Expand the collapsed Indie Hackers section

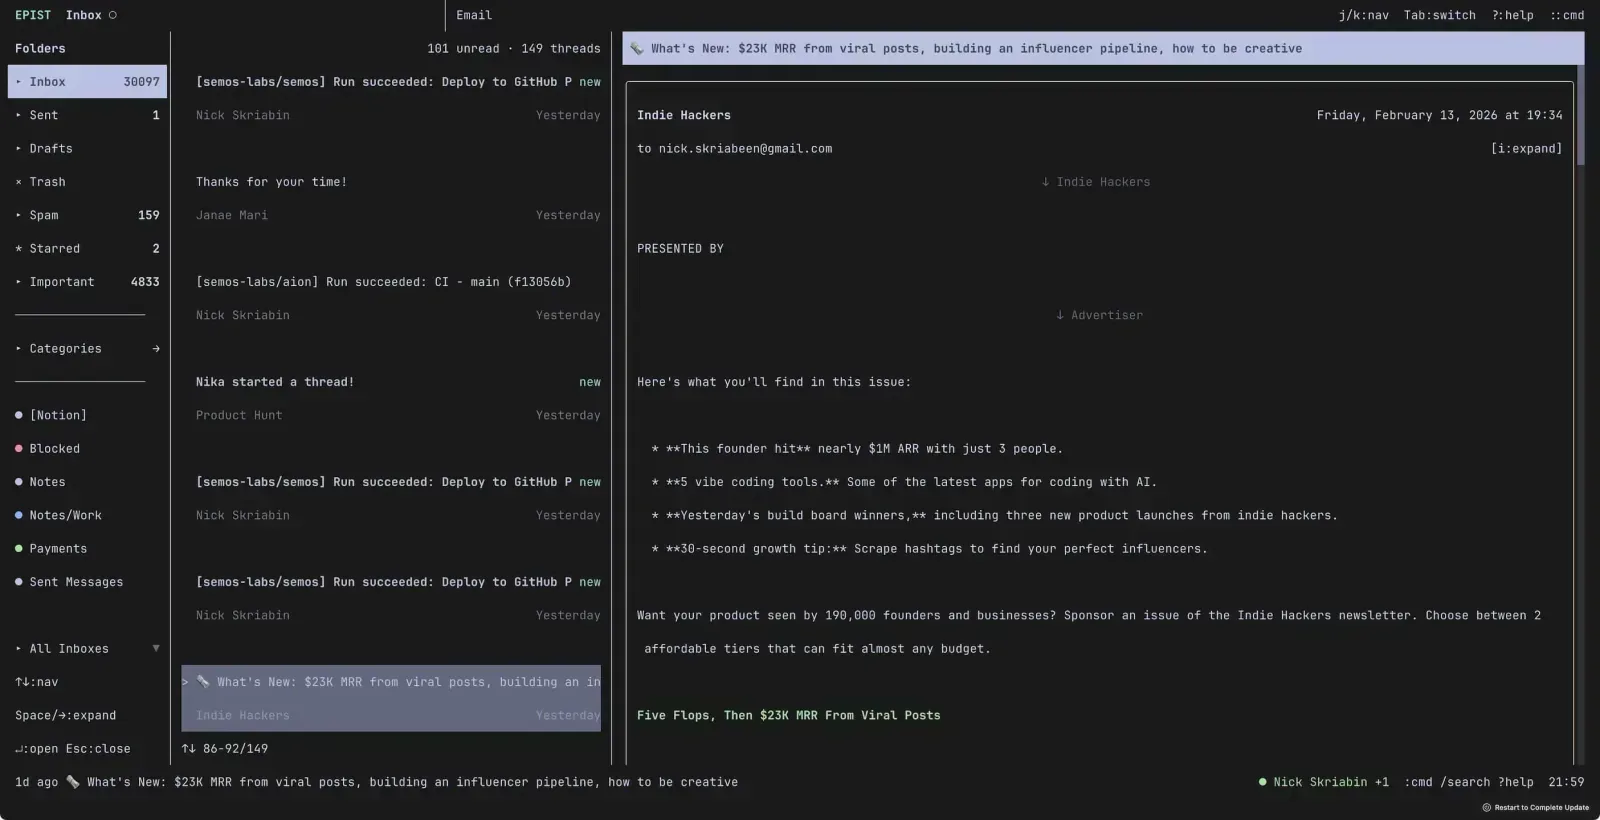(1095, 182)
